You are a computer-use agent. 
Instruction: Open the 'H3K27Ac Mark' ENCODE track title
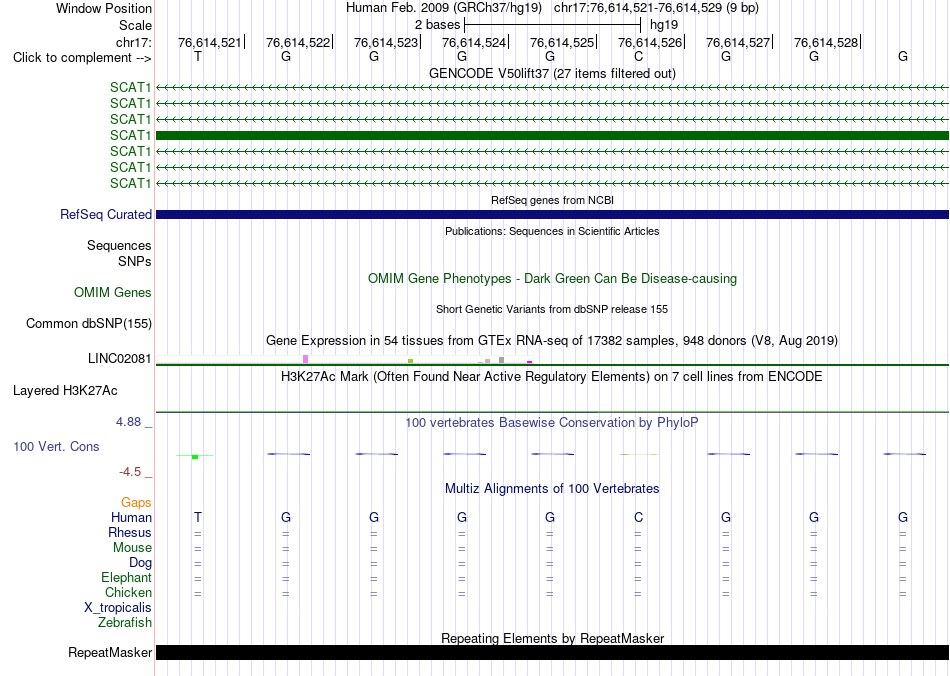click(x=552, y=377)
